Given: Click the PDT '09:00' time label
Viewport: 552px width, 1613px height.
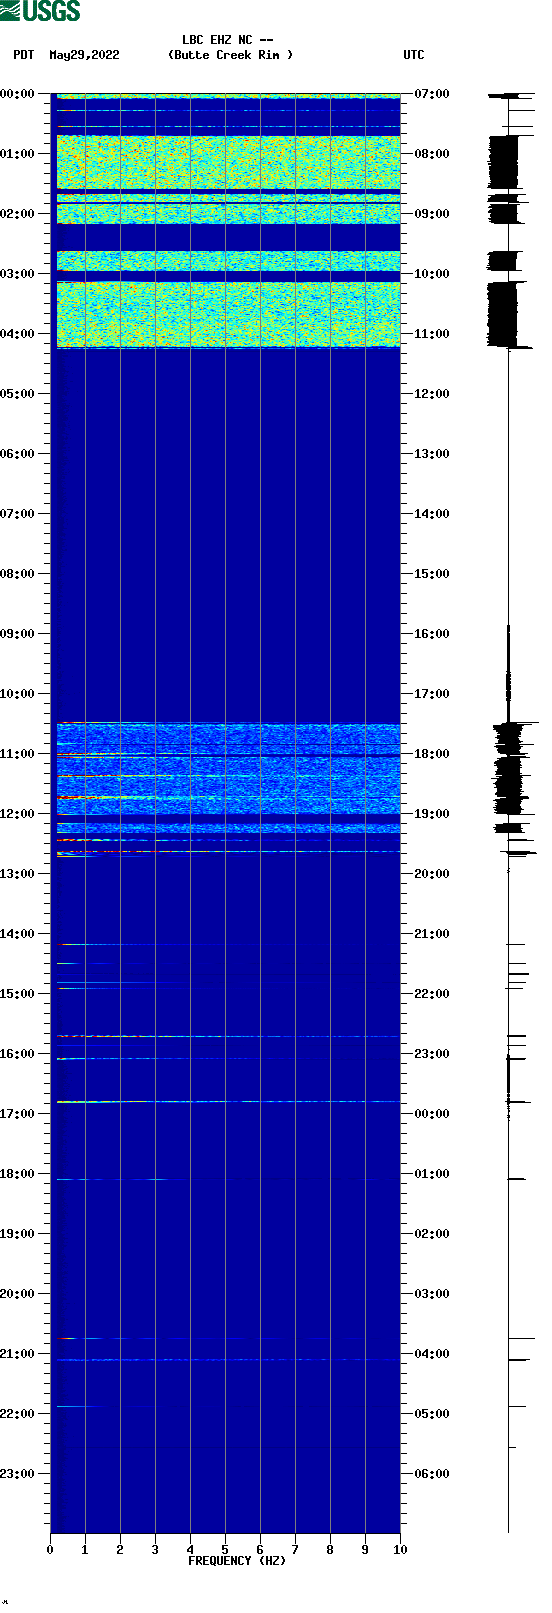Looking at the screenshot, I should [18, 634].
